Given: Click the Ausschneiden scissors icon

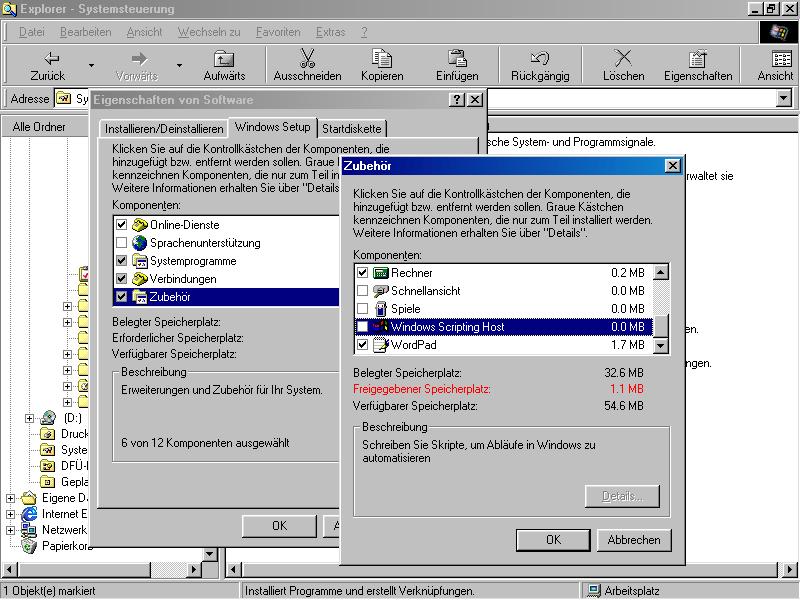Looking at the screenshot, I should [x=307, y=59].
